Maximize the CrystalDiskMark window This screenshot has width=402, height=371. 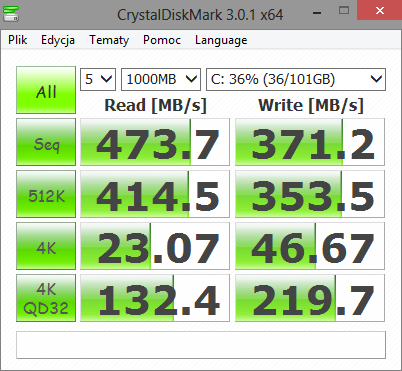[x=344, y=11]
